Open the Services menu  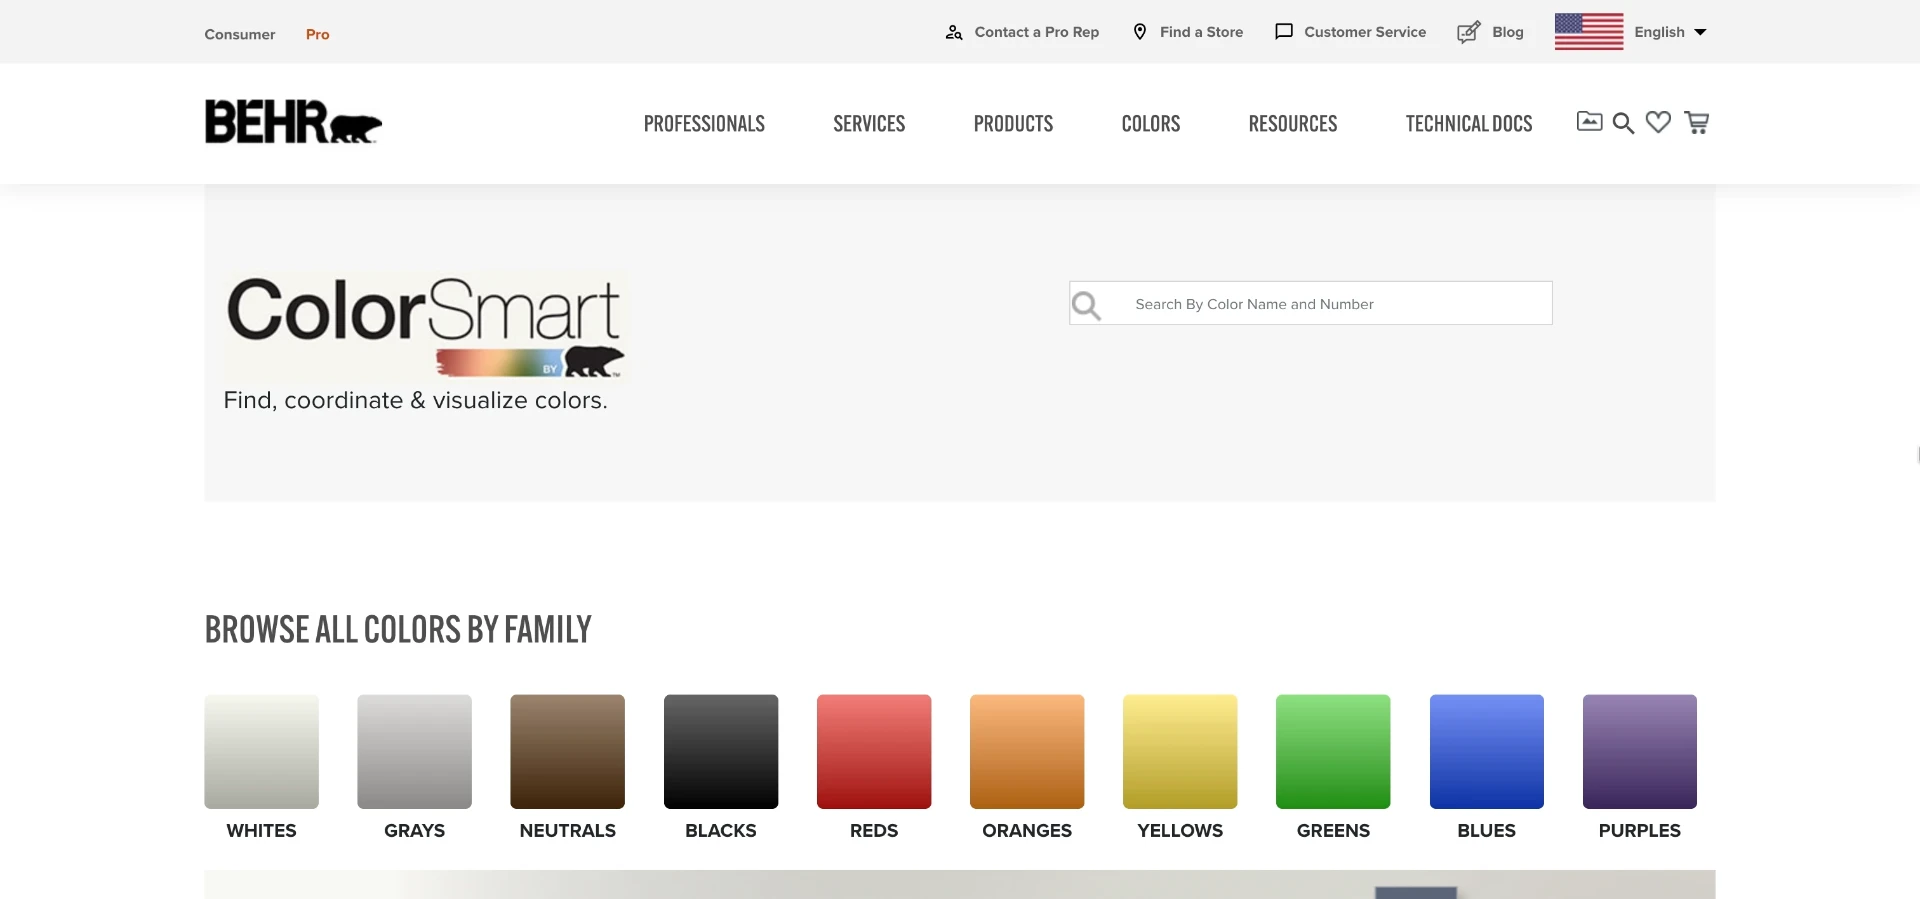(x=869, y=124)
